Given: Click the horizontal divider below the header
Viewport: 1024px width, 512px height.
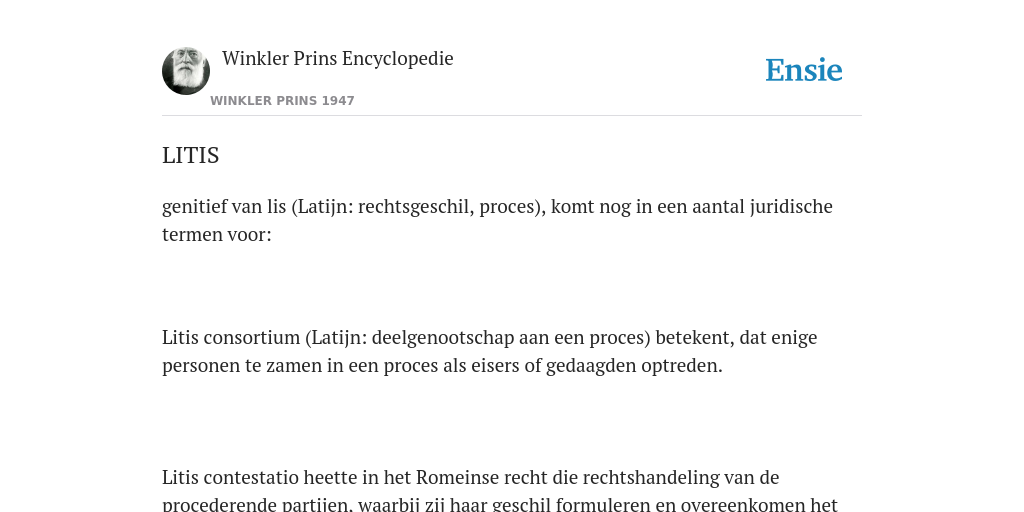Looking at the screenshot, I should click(x=512, y=116).
